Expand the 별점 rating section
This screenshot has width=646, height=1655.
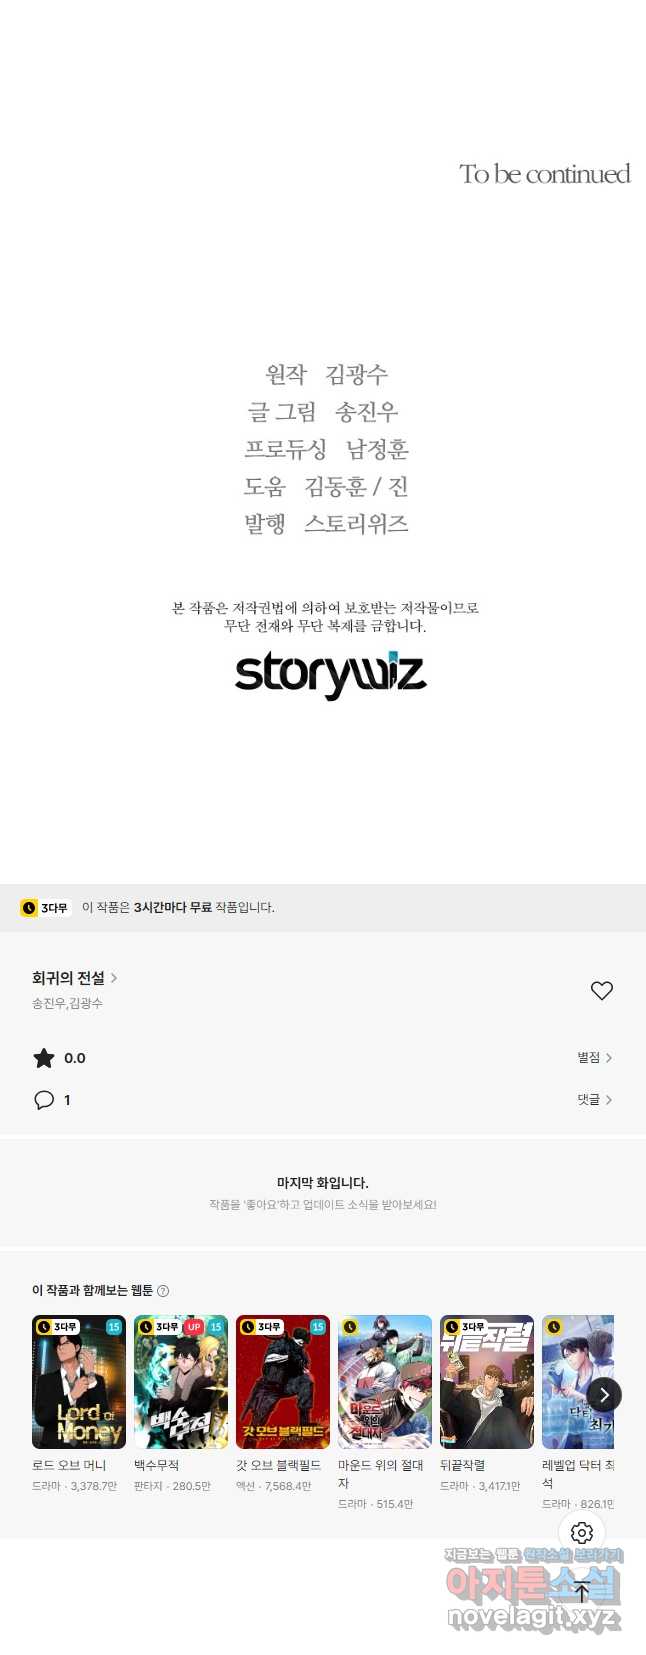[x=594, y=1057]
